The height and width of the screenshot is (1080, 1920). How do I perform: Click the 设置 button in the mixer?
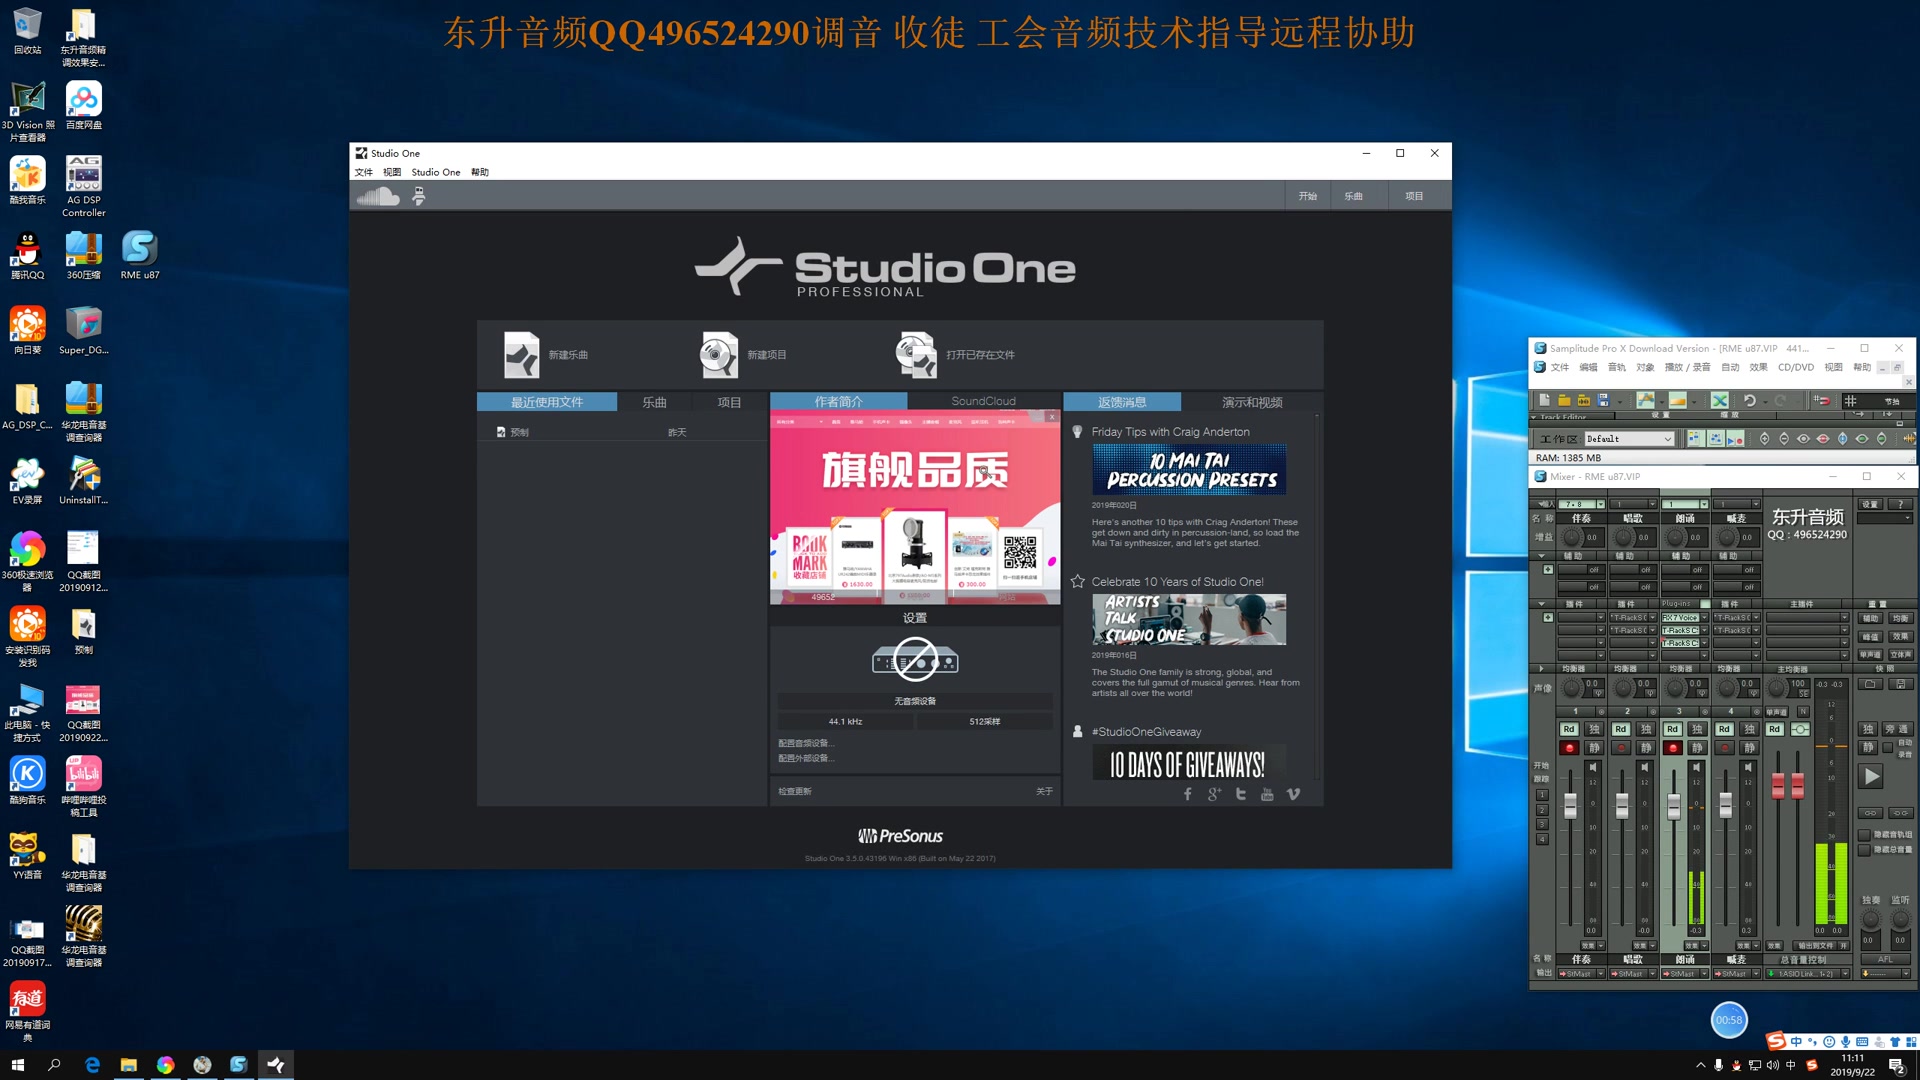pos(1870,504)
